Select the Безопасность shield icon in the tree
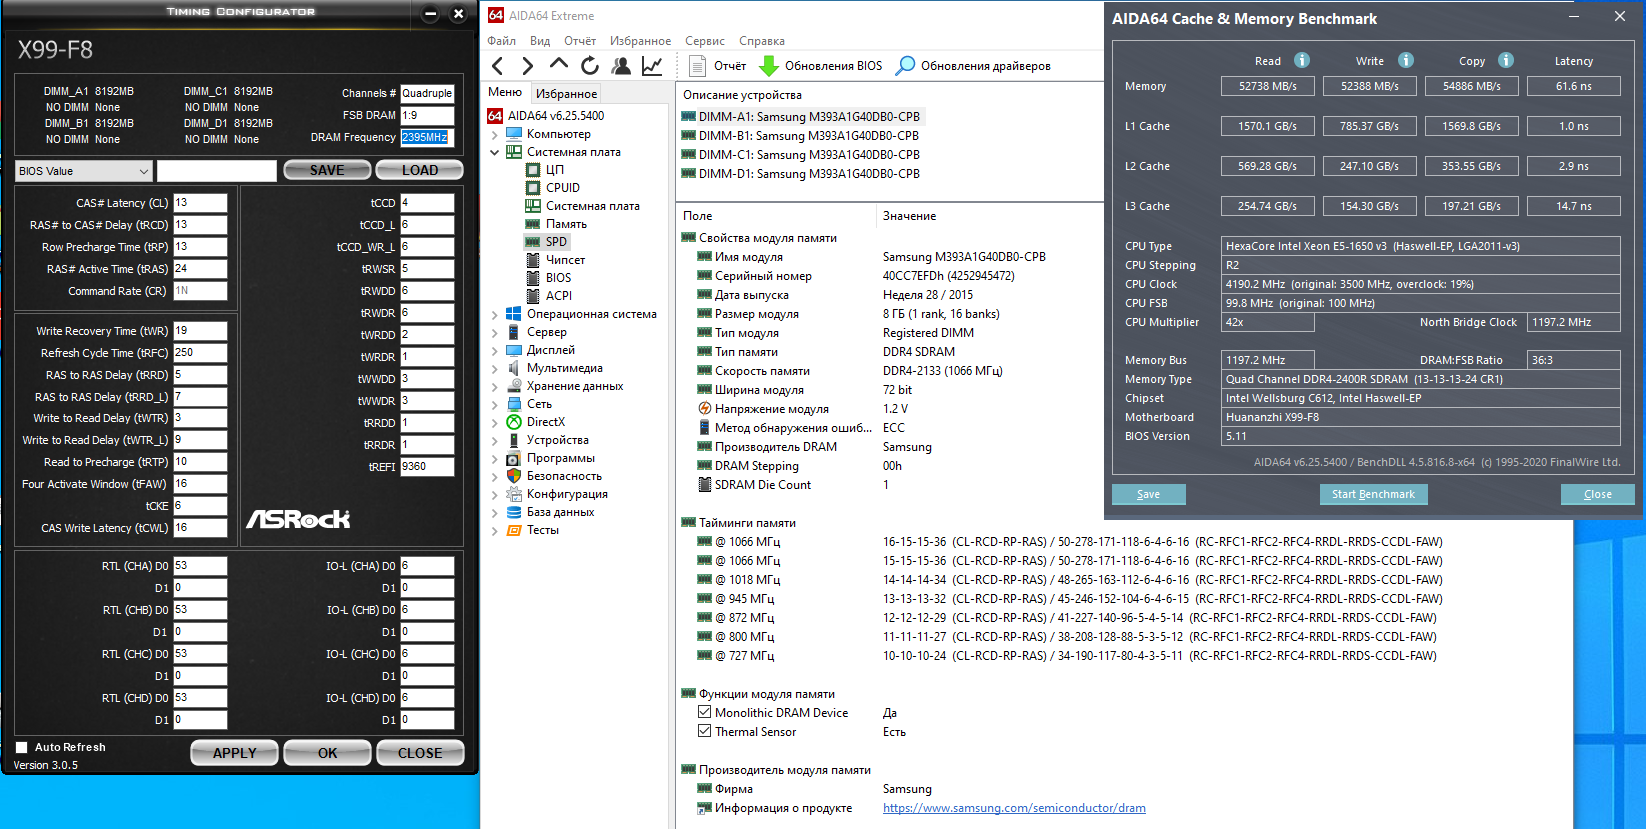Image resolution: width=1646 pixels, height=829 pixels. (x=514, y=476)
